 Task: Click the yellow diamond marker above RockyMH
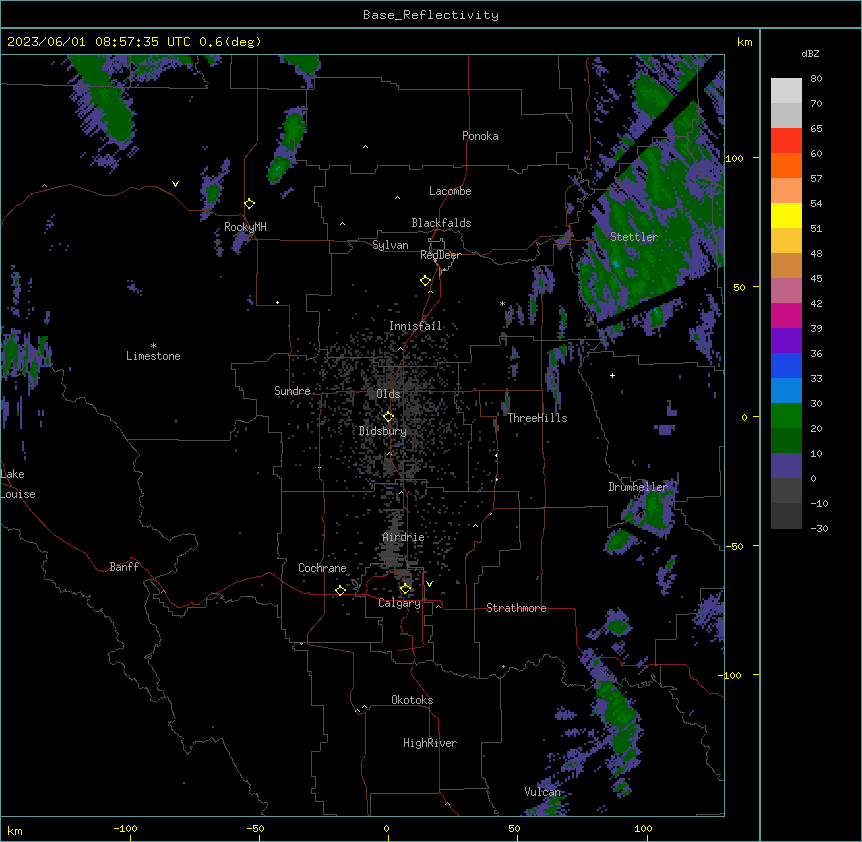250,204
